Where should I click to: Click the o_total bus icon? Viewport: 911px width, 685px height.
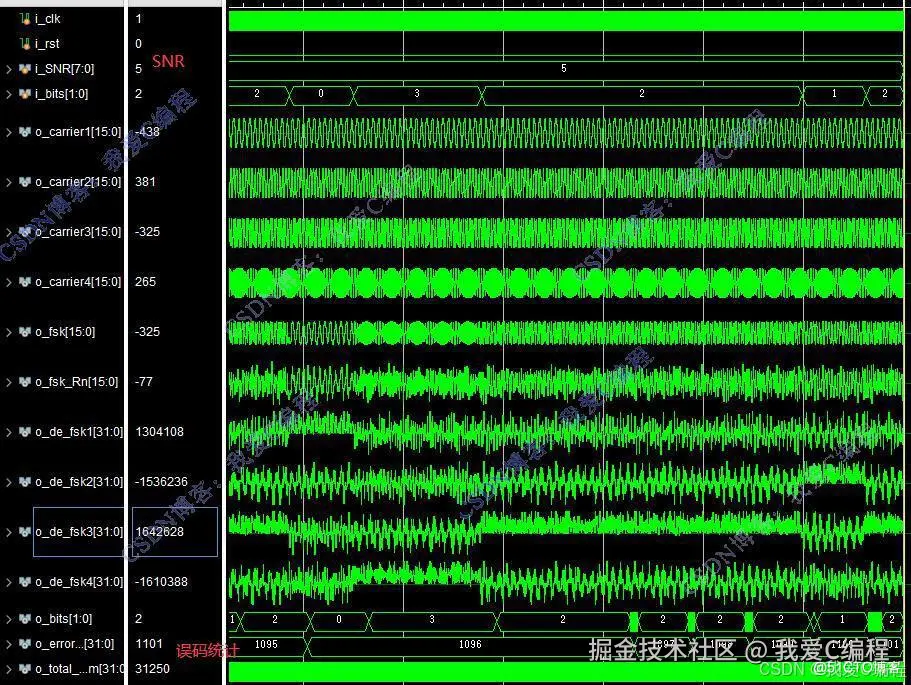24,669
